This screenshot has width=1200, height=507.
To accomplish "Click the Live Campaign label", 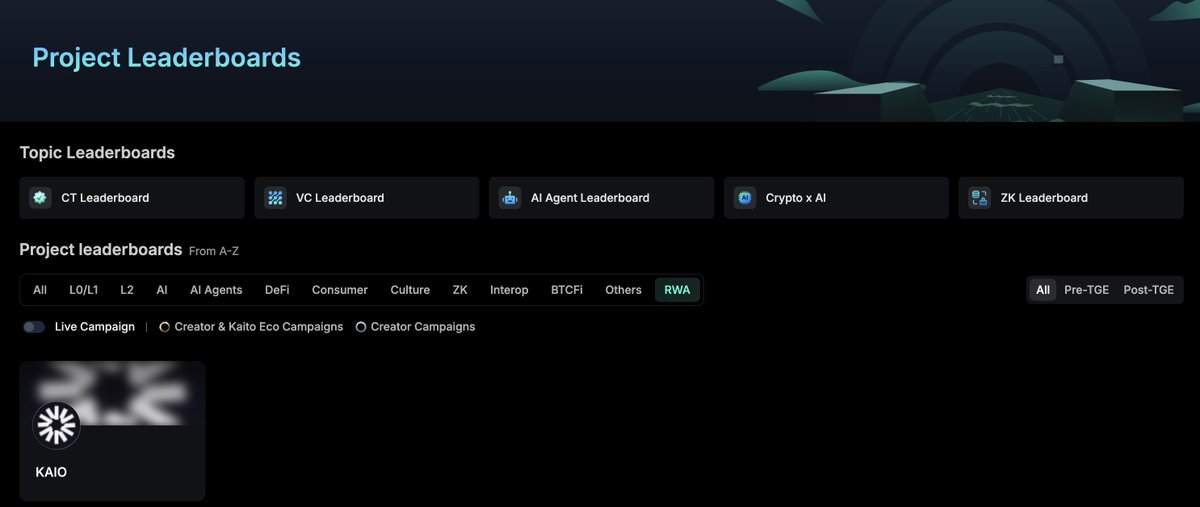I will 95,327.
